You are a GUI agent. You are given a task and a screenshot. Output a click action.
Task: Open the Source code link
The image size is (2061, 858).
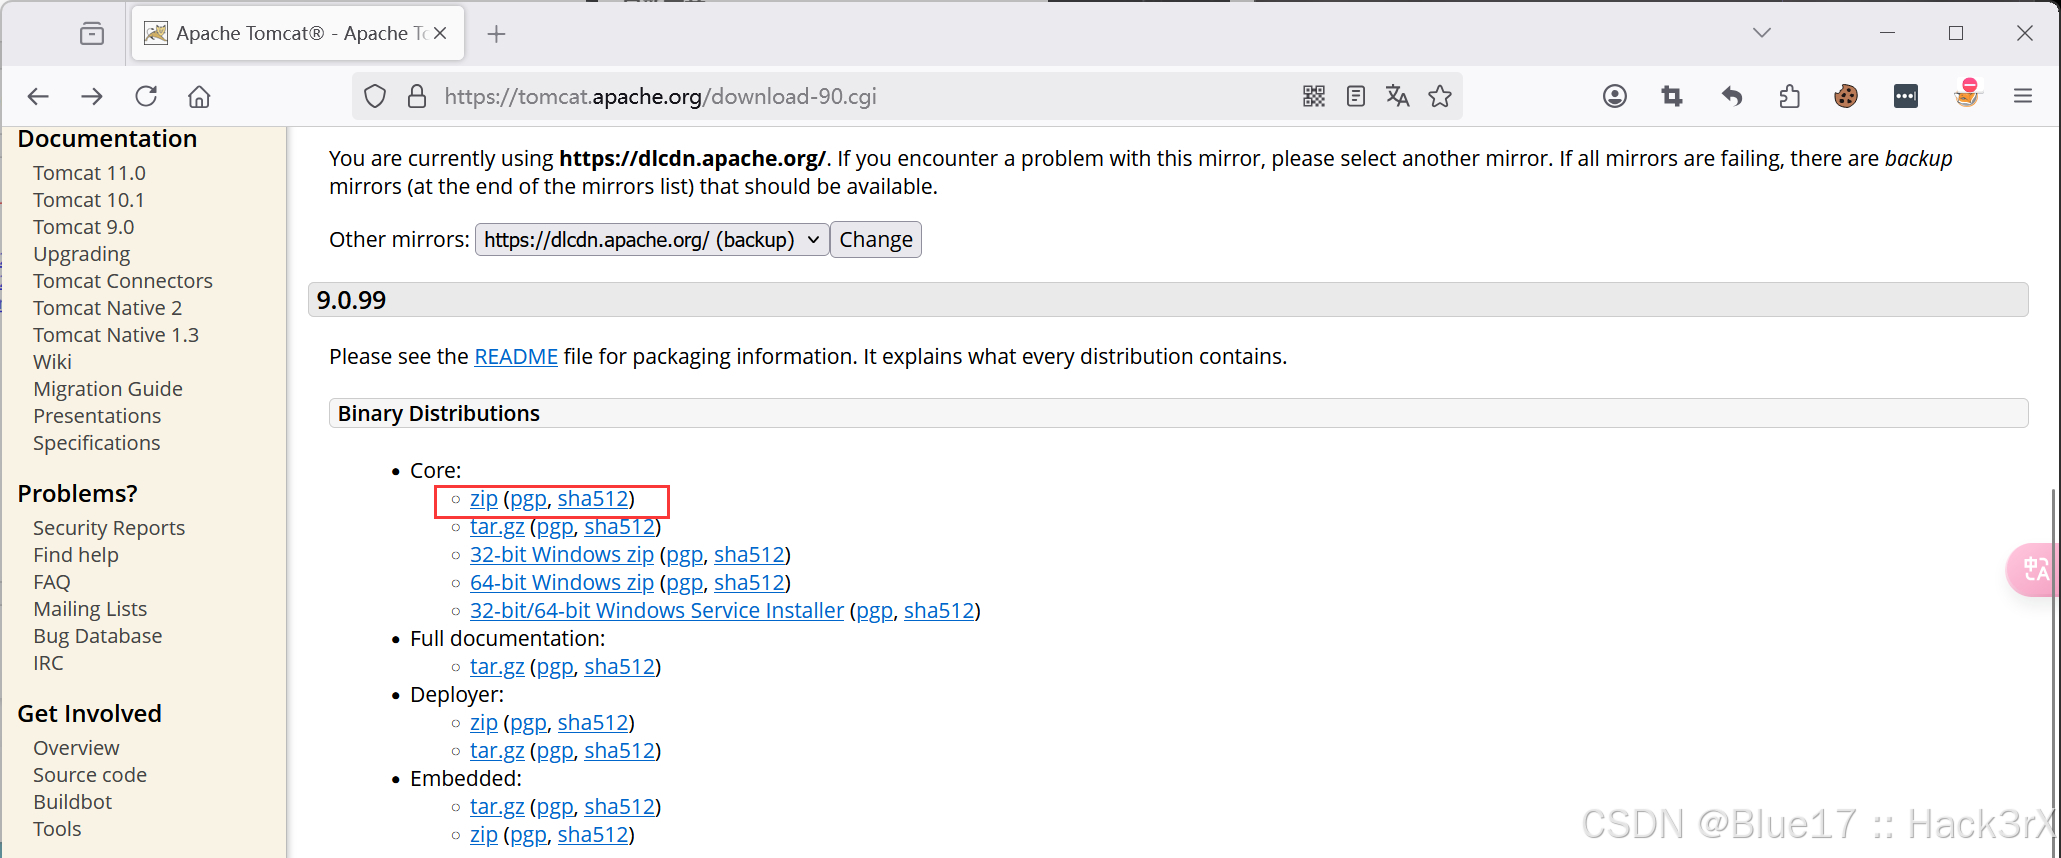point(90,775)
